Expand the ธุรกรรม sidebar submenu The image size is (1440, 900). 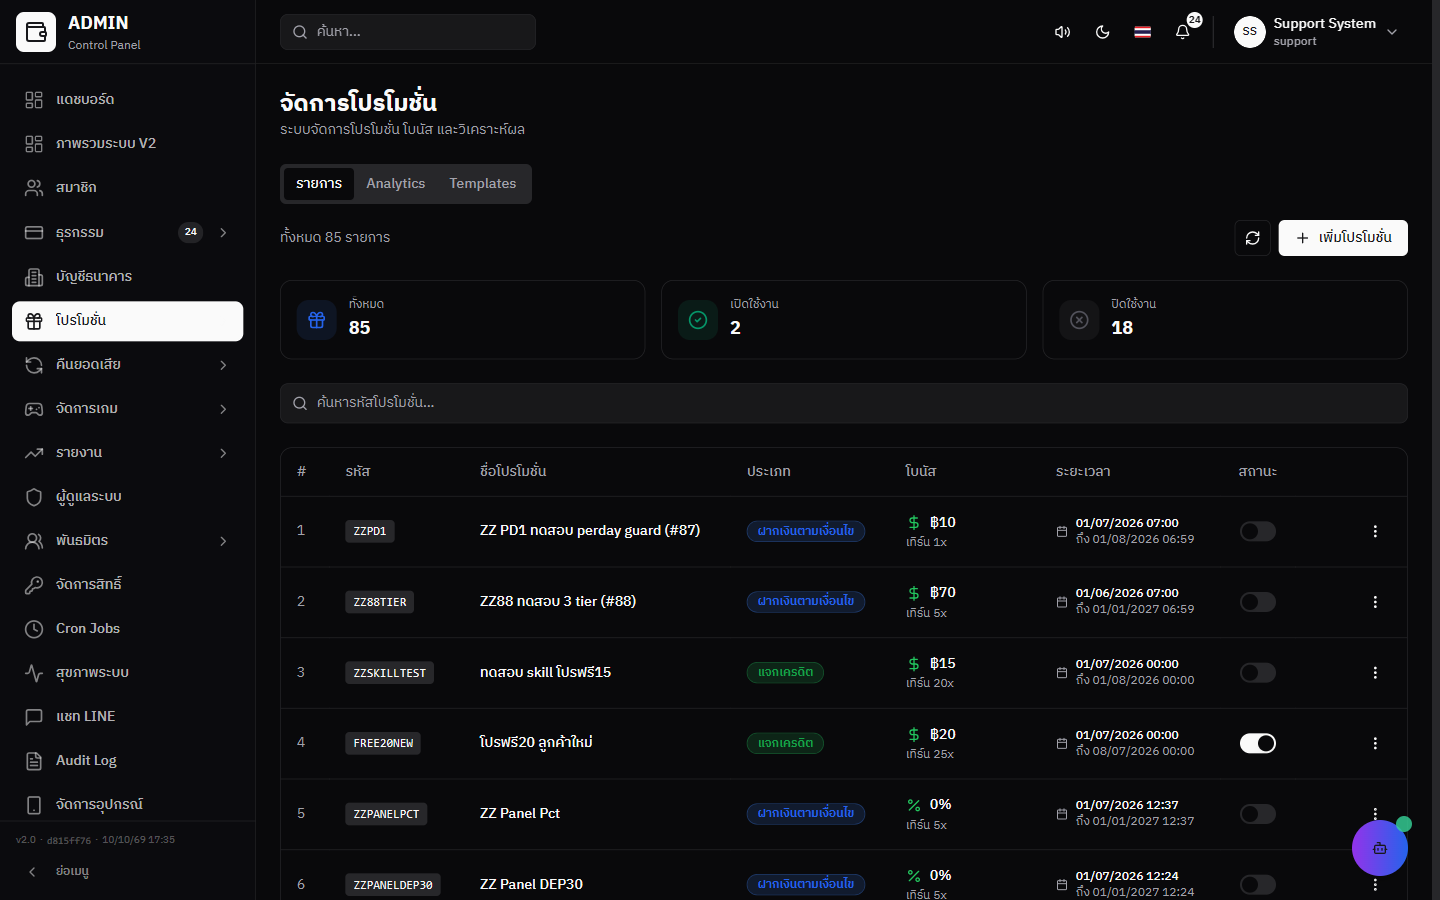pos(223,233)
